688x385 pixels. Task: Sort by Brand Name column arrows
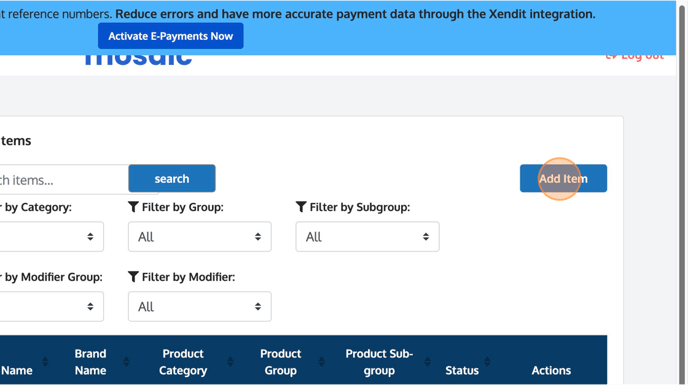click(126, 362)
